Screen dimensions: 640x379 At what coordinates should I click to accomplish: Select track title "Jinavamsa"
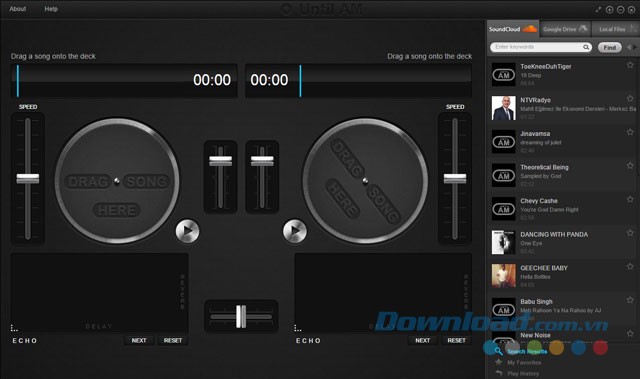535,133
